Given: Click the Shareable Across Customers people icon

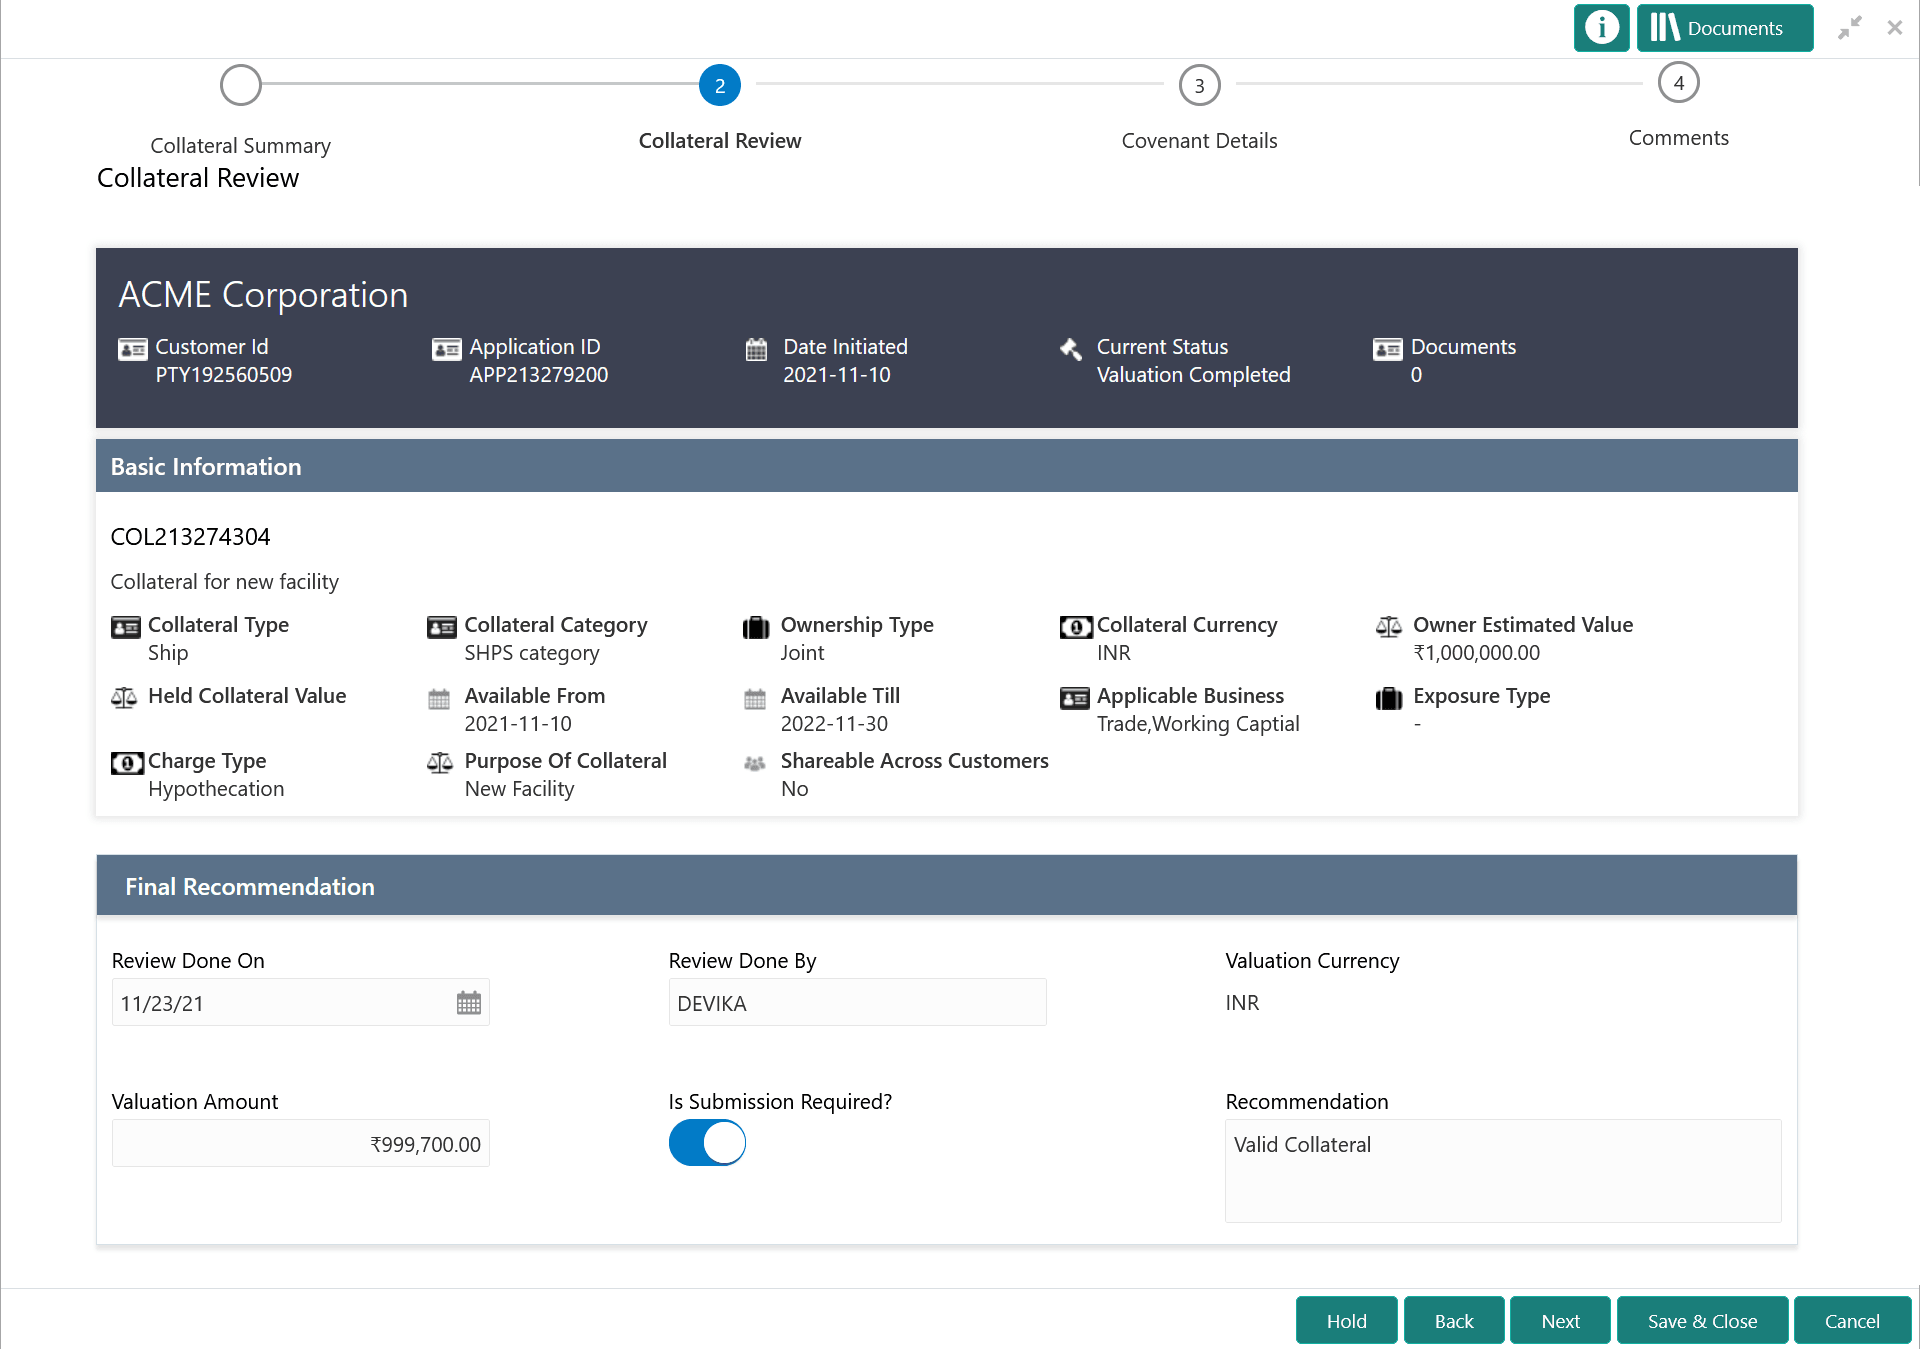Looking at the screenshot, I should pyautogui.click(x=755, y=764).
